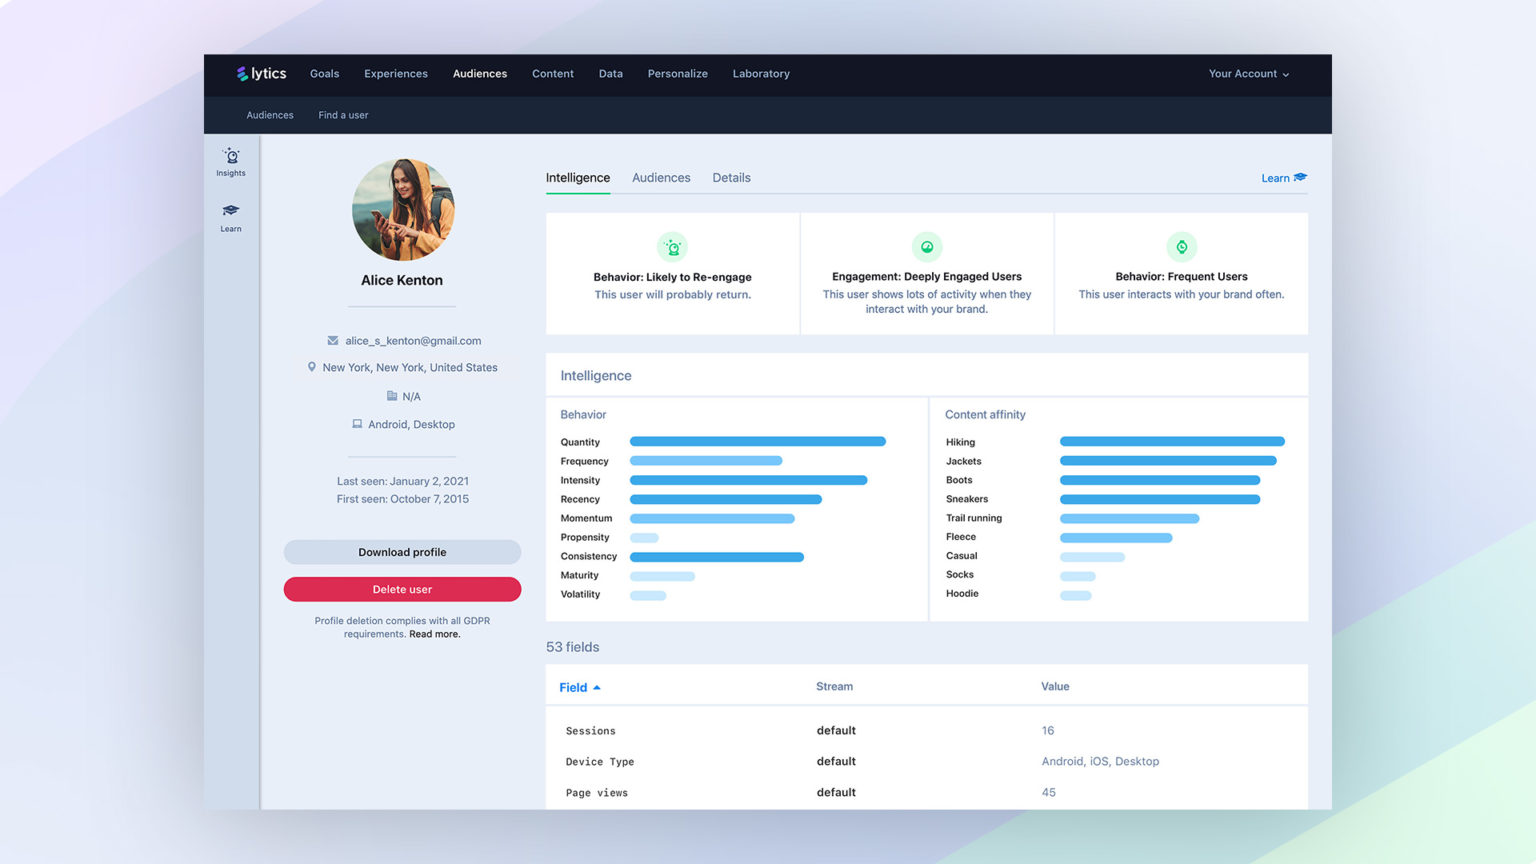Image resolution: width=1536 pixels, height=864 pixels.
Task: Toggle the Field column sort arrow
Action: 597,687
